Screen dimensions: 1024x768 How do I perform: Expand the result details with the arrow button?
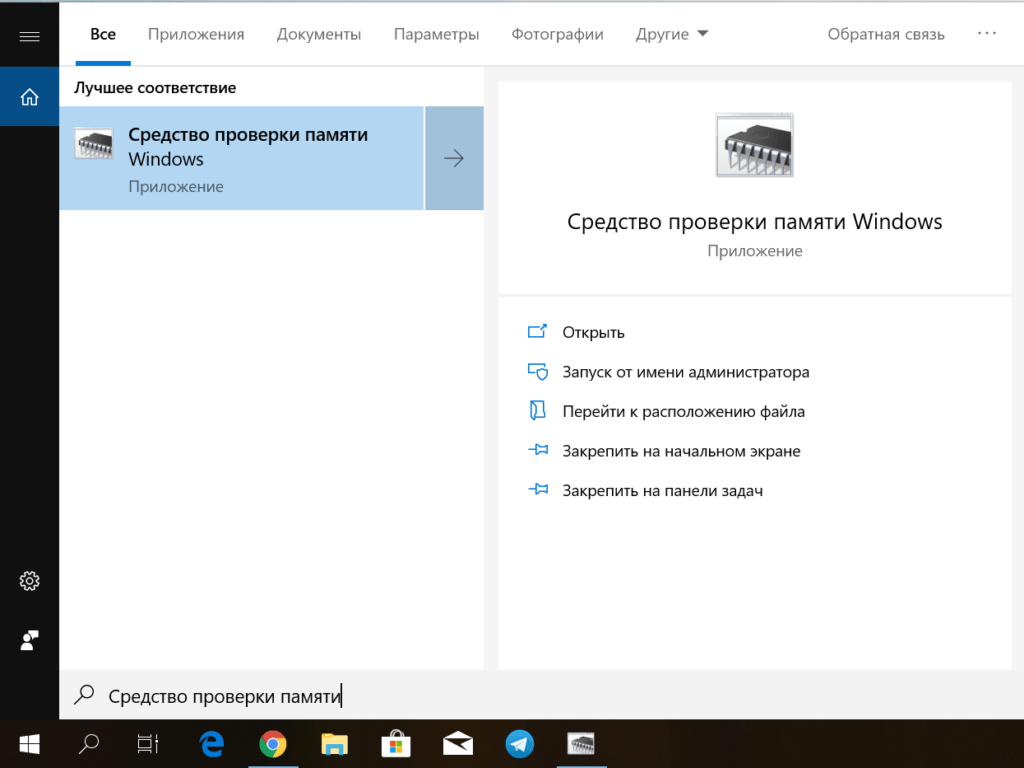(454, 158)
